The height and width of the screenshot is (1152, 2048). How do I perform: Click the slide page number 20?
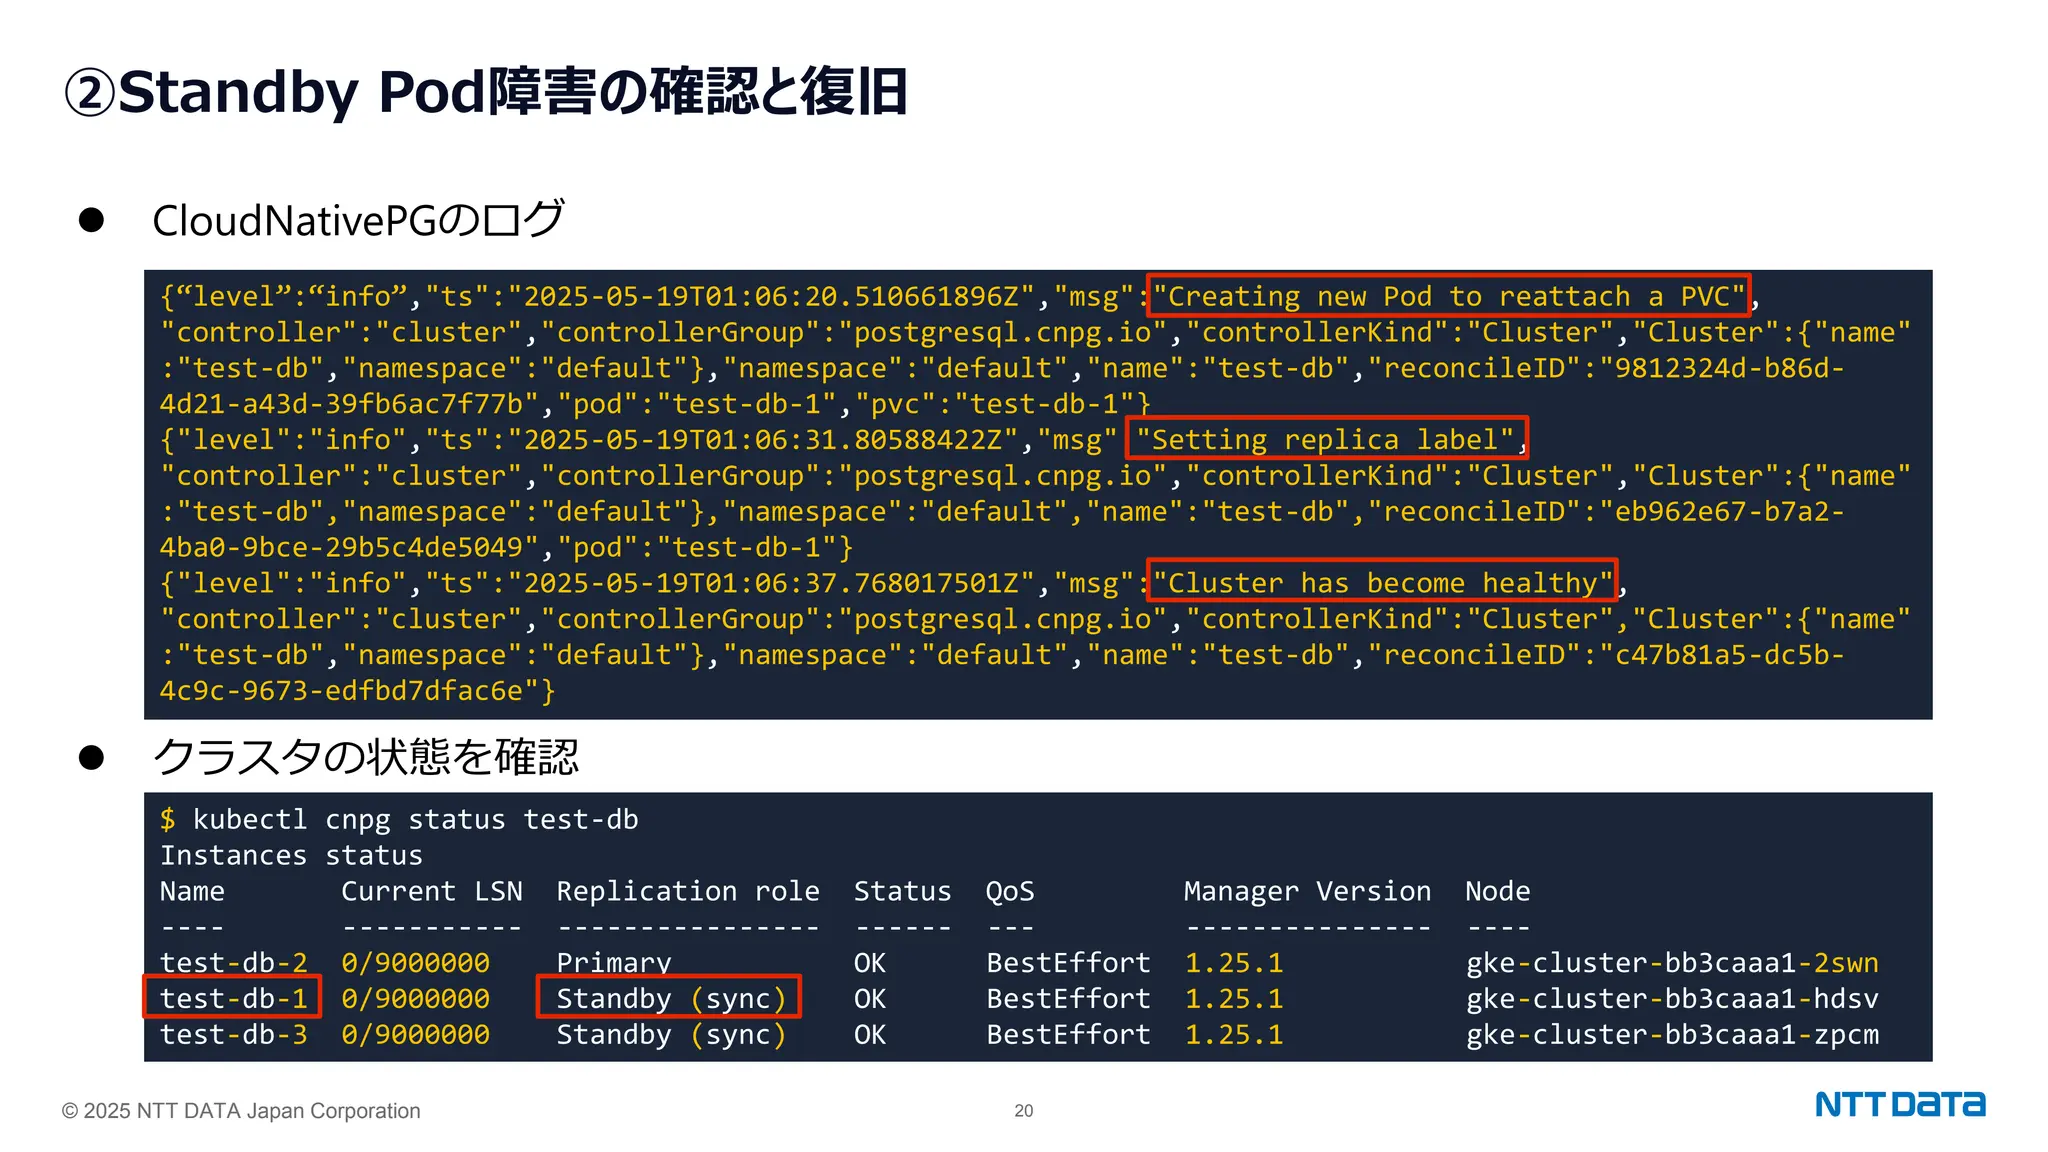pyautogui.click(x=1023, y=1110)
